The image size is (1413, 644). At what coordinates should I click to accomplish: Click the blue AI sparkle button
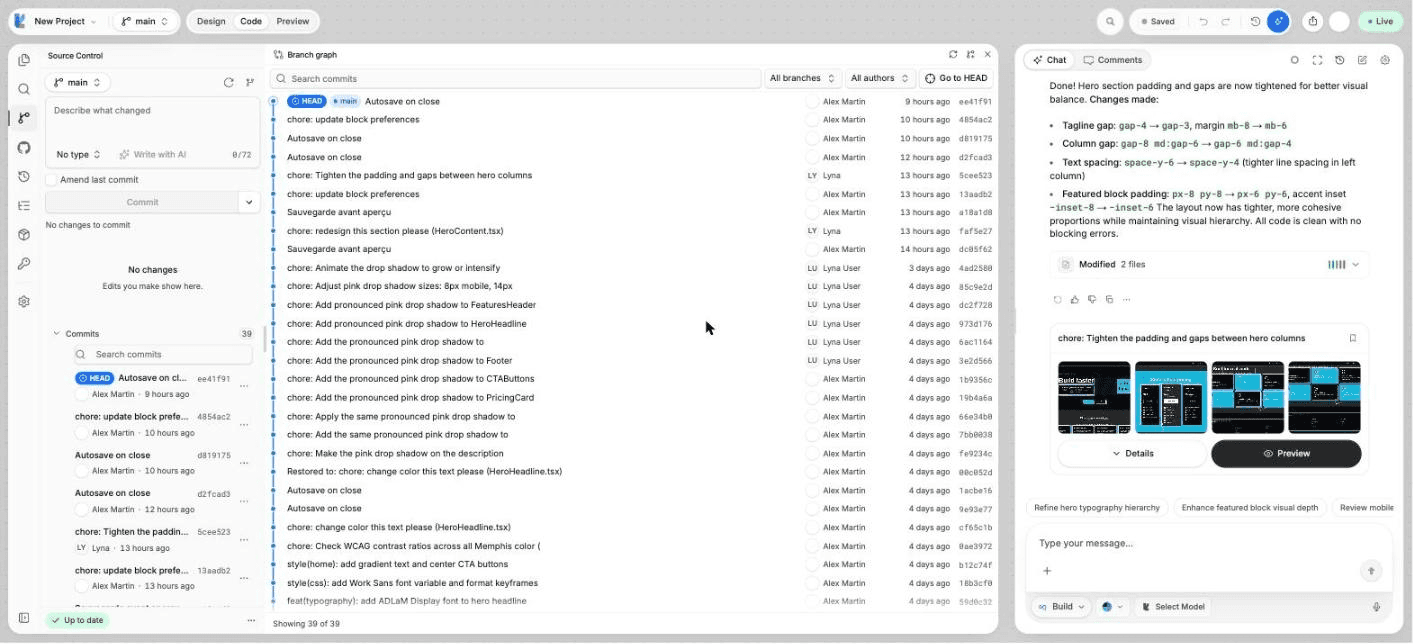point(1278,21)
